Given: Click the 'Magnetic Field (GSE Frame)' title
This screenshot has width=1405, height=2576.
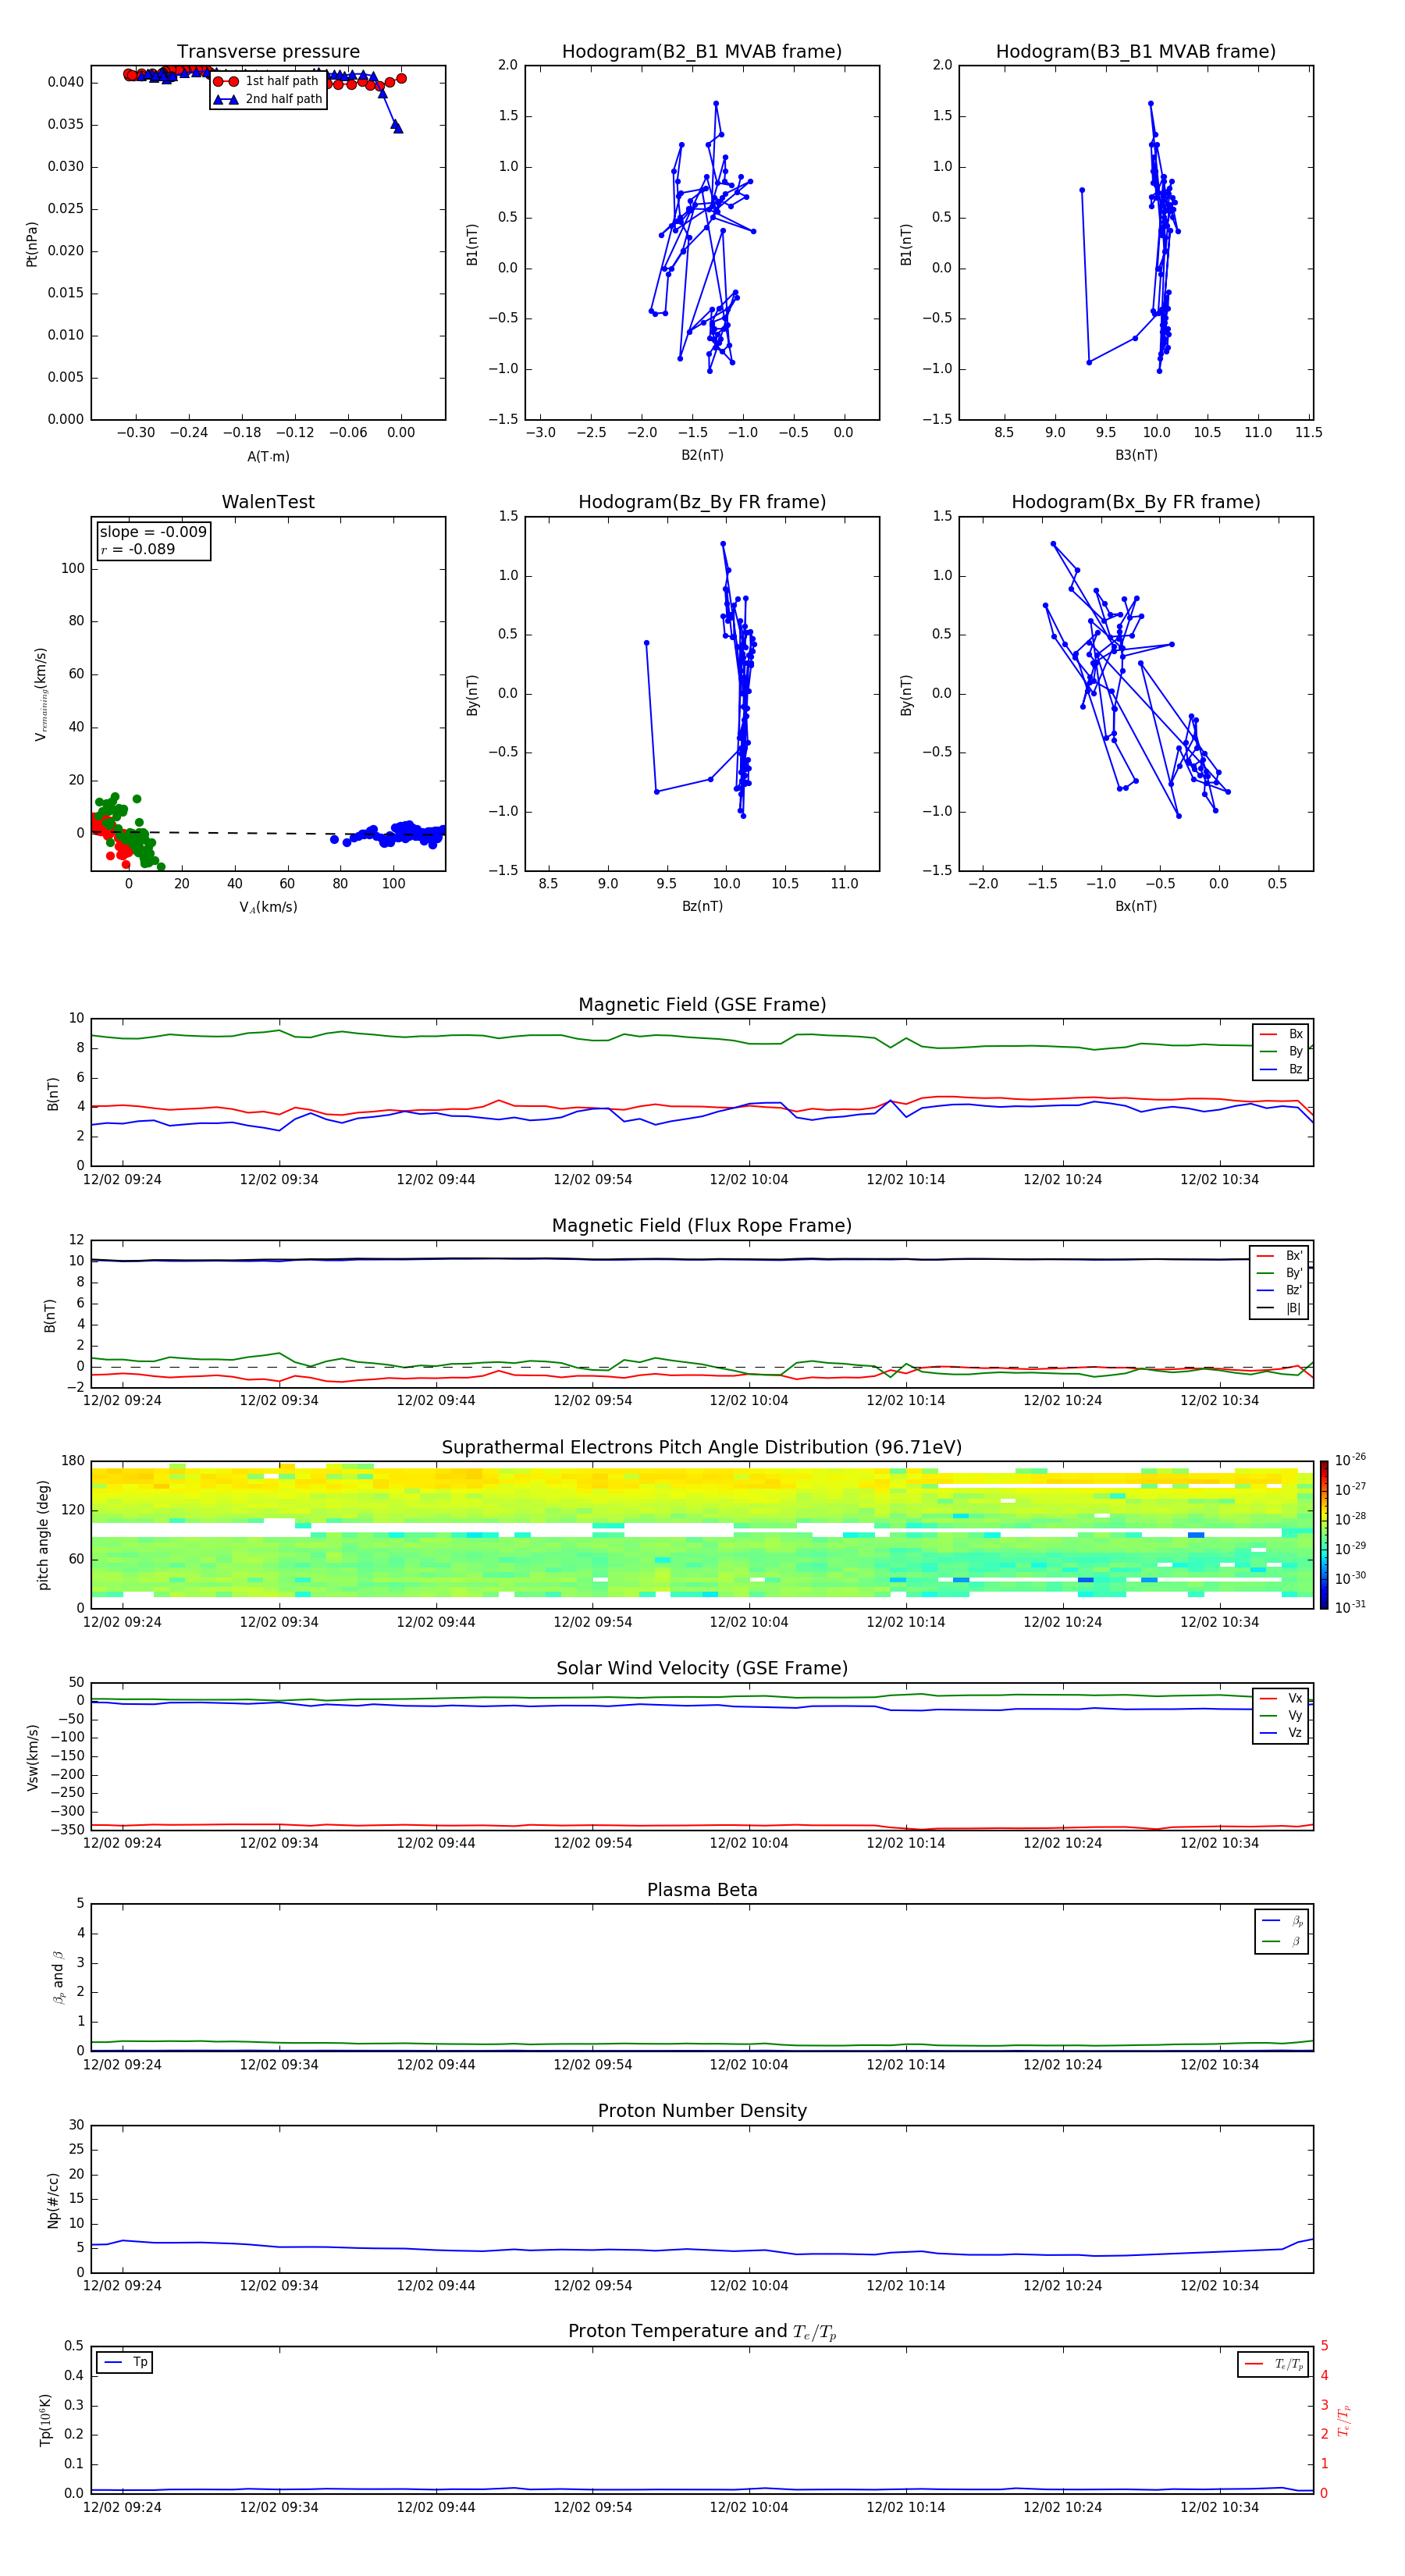Looking at the screenshot, I should pyautogui.click(x=702, y=1005).
